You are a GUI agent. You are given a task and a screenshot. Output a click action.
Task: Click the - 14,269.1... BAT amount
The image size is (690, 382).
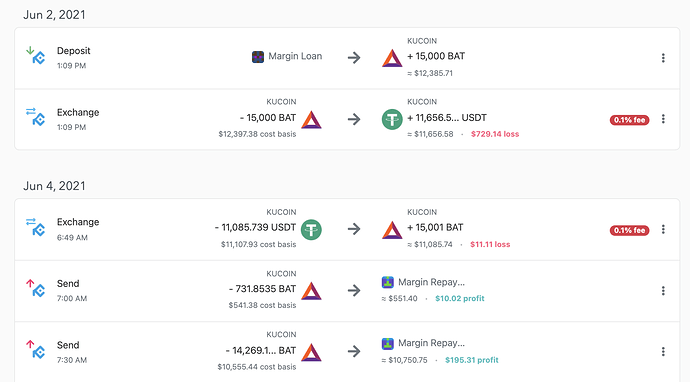[261, 351]
